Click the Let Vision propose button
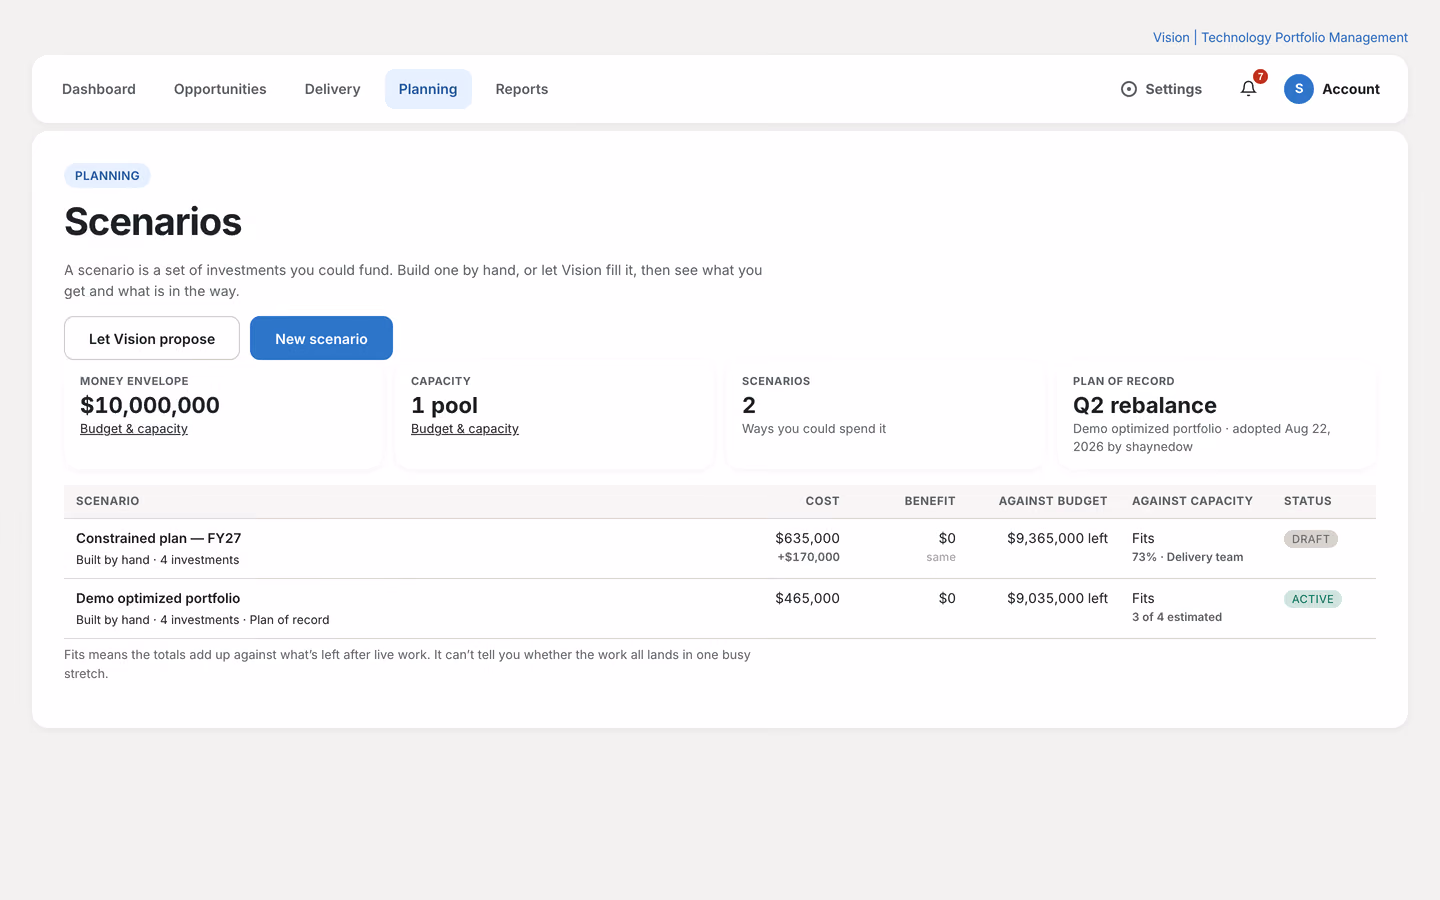 (152, 338)
